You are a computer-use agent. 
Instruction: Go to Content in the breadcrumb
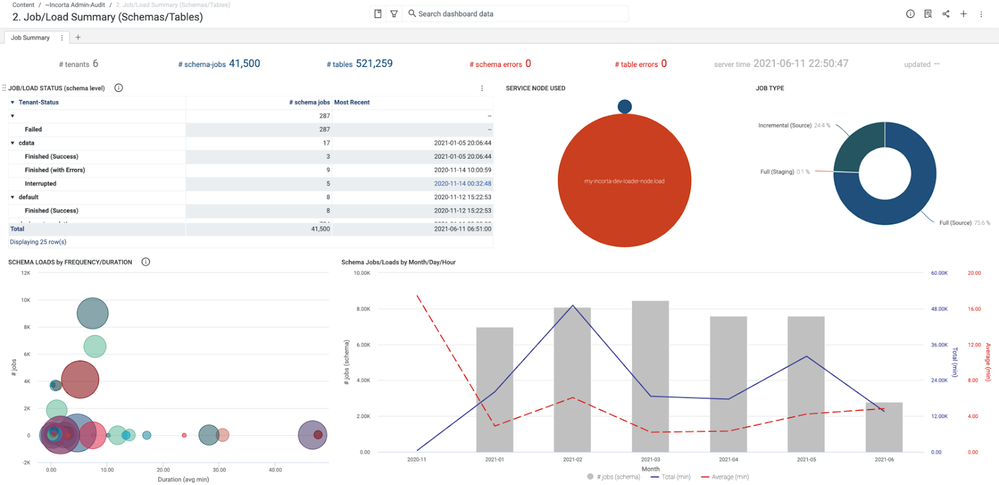(x=24, y=5)
